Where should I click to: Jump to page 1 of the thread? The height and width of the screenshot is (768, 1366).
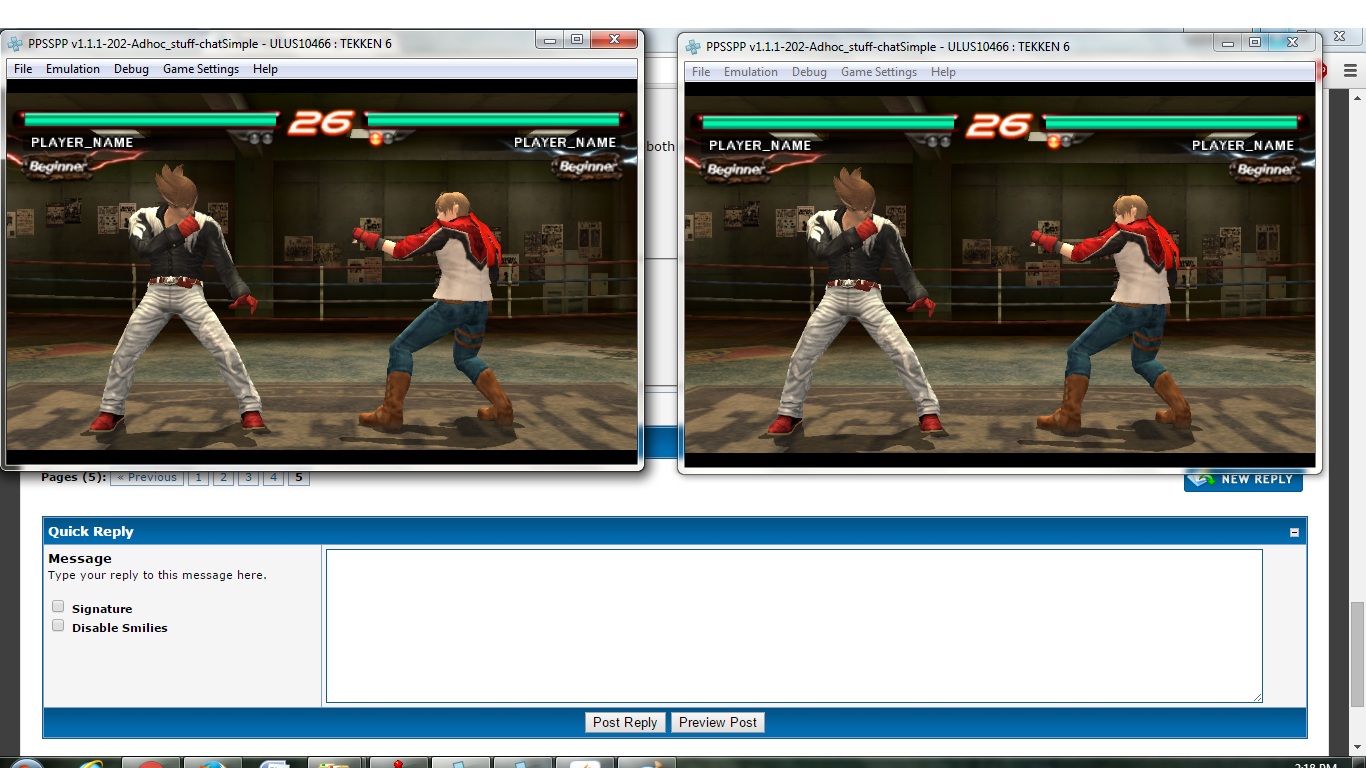(x=198, y=478)
